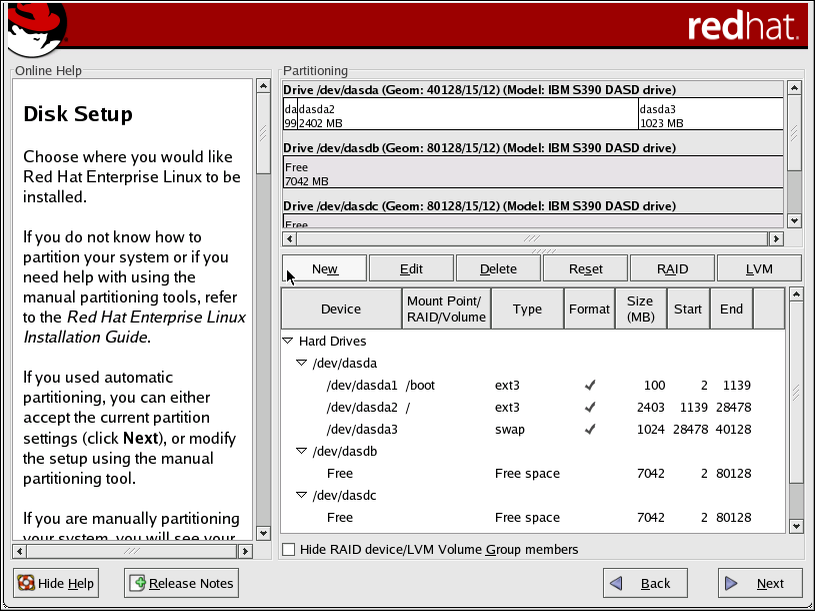Enable Hide RAID device/LVM Volume Group members
The image size is (815, 611).
(x=289, y=549)
